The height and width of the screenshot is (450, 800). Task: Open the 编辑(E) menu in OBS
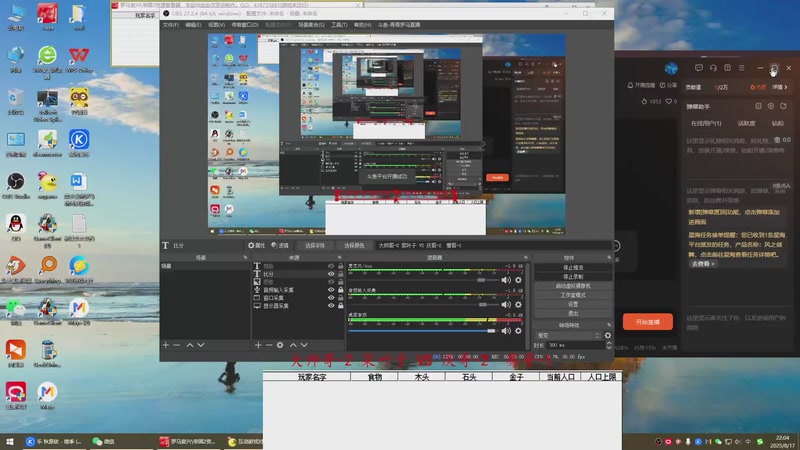[x=193, y=24]
